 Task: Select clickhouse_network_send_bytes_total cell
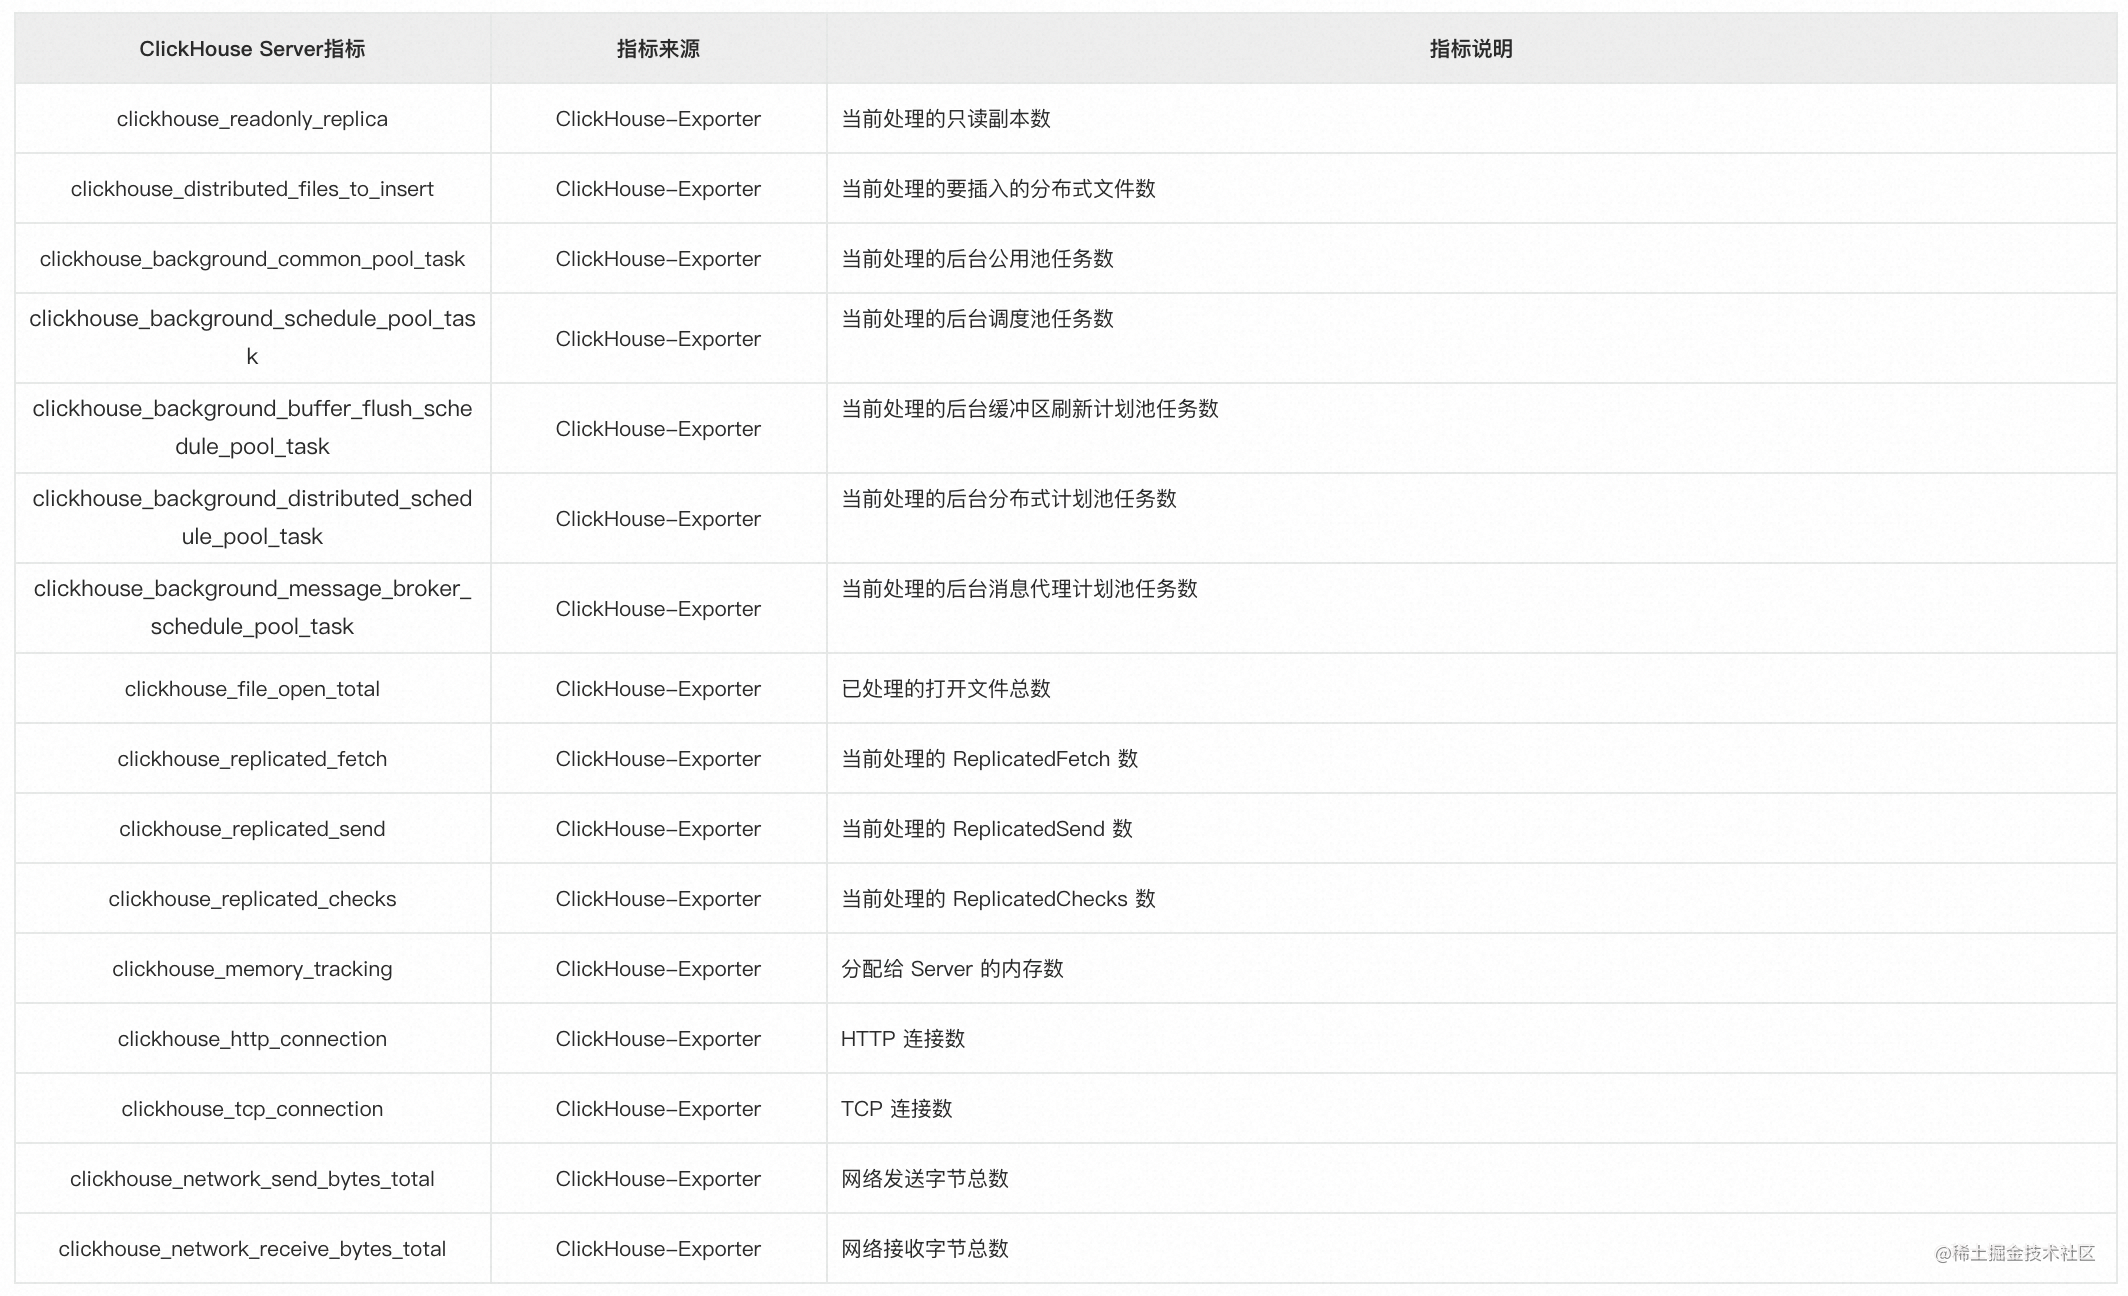tap(252, 1179)
